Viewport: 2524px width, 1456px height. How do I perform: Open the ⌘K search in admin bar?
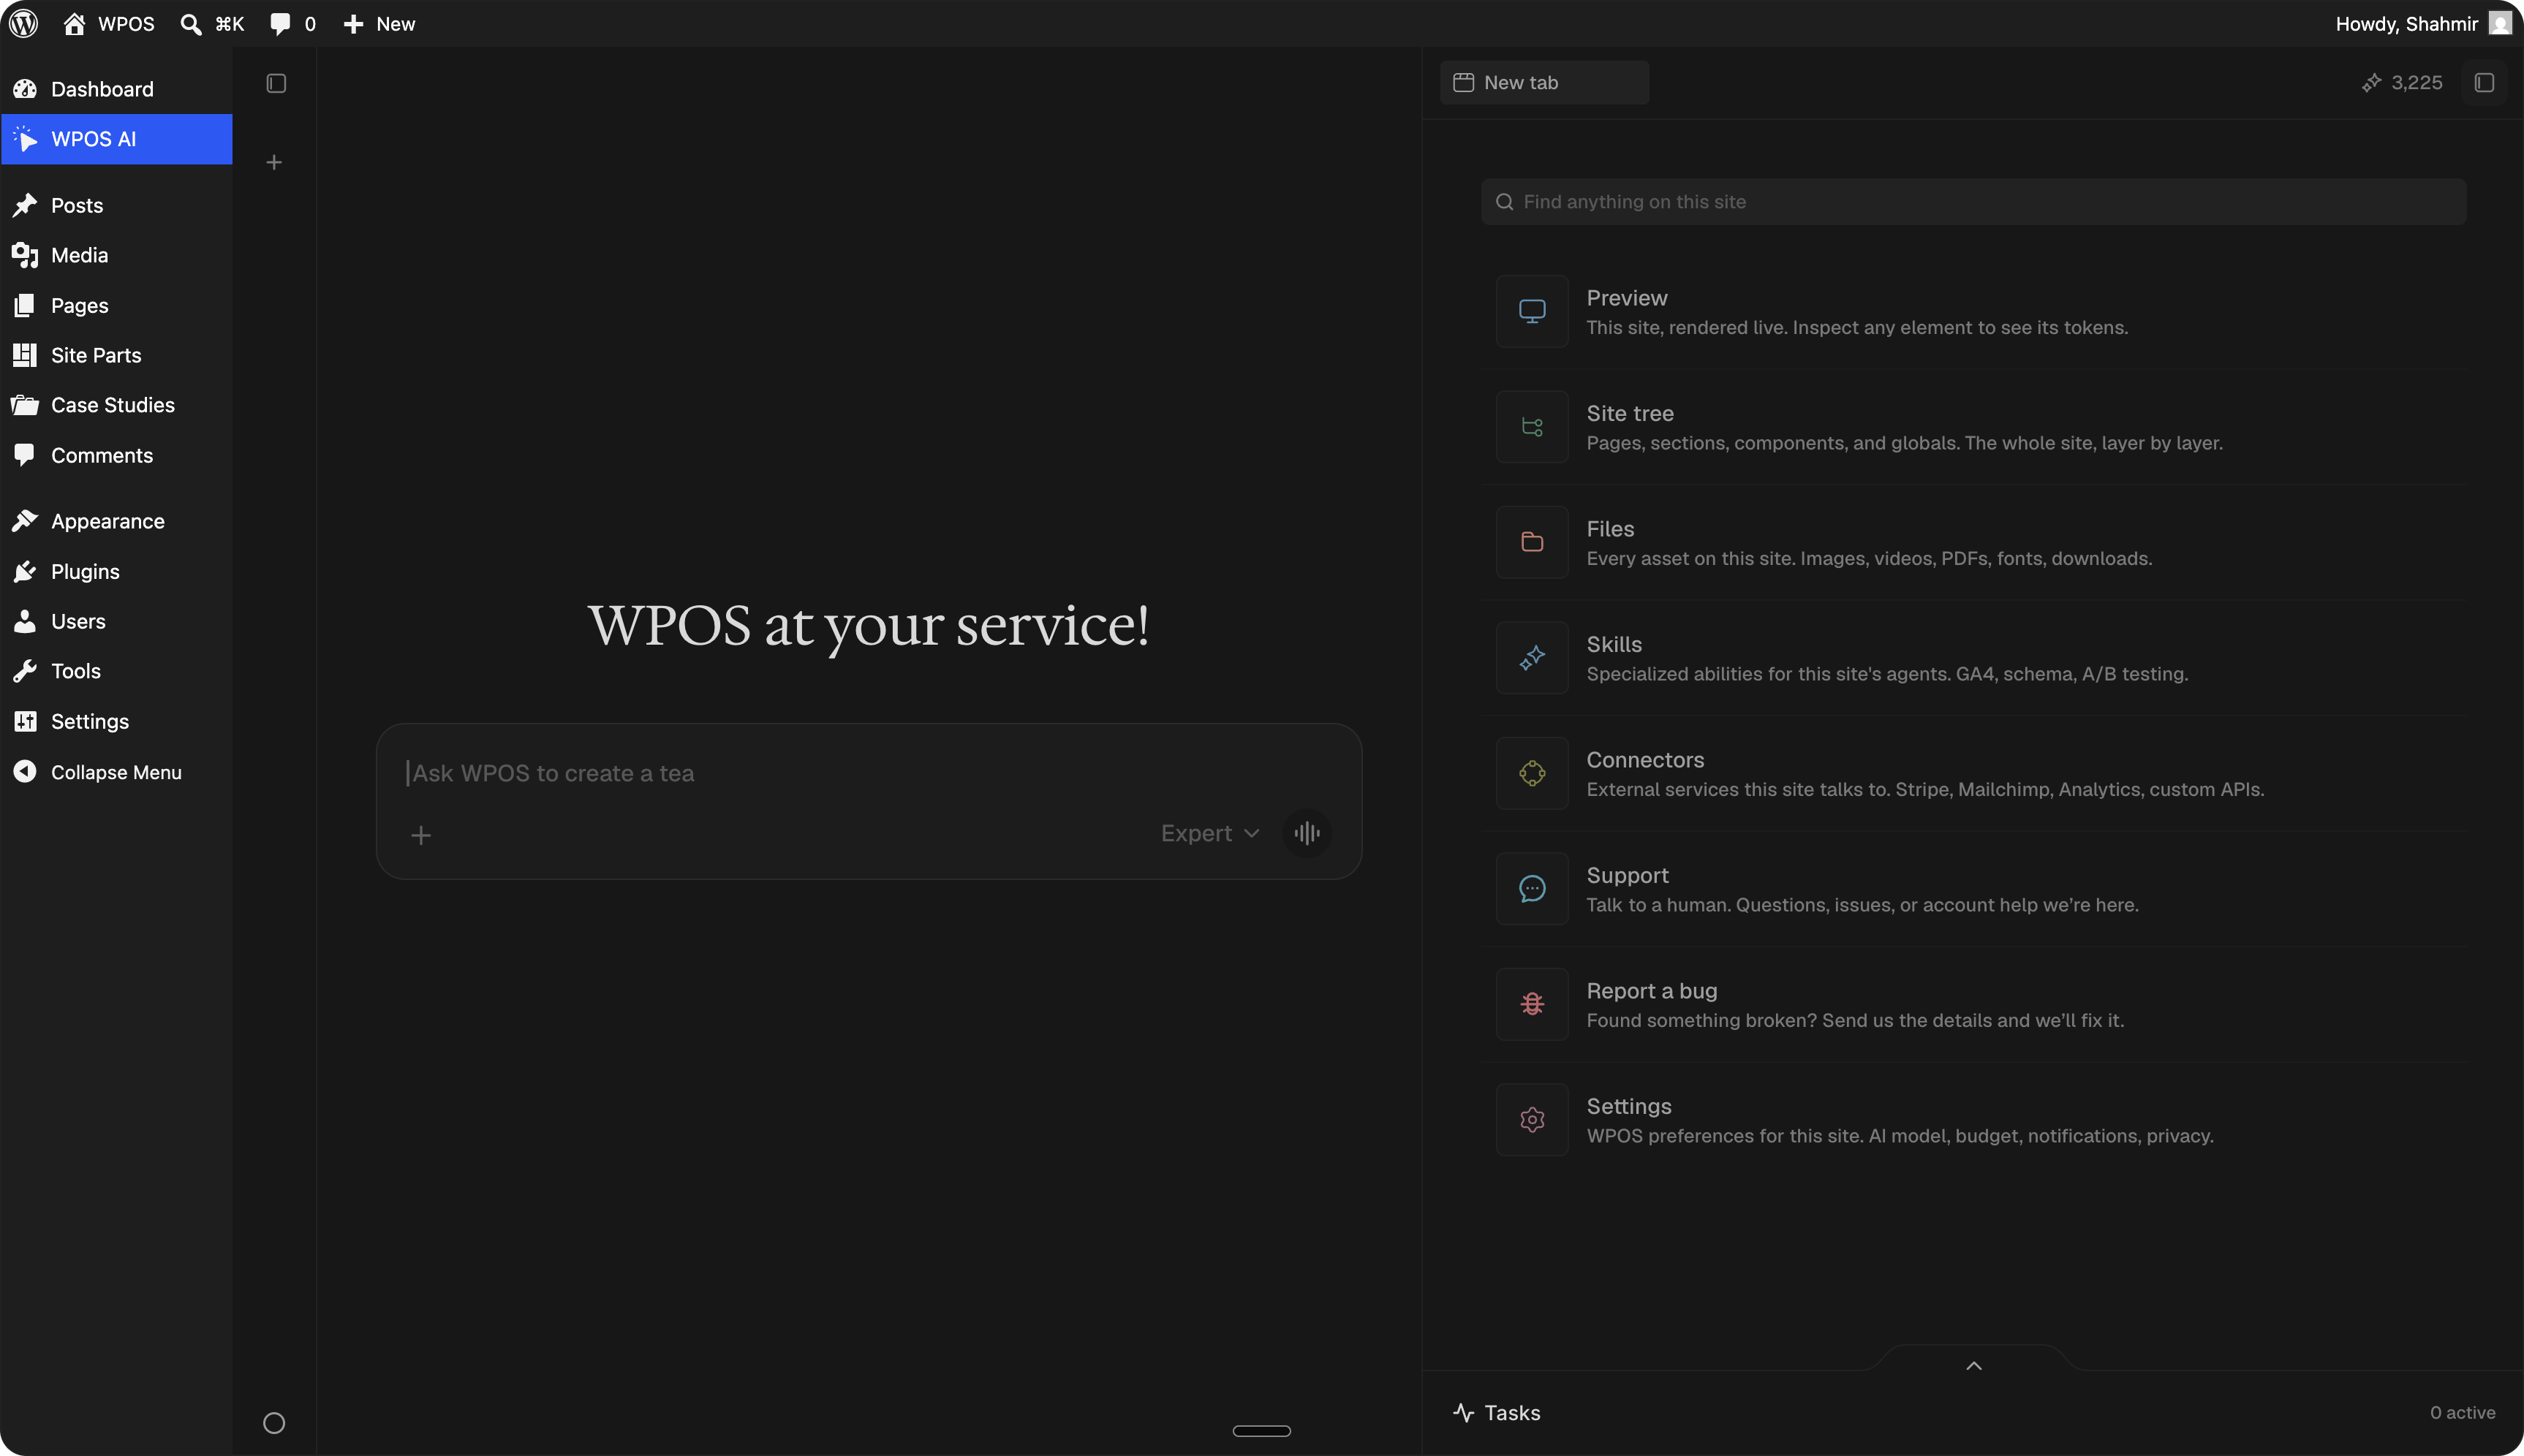(x=212, y=24)
